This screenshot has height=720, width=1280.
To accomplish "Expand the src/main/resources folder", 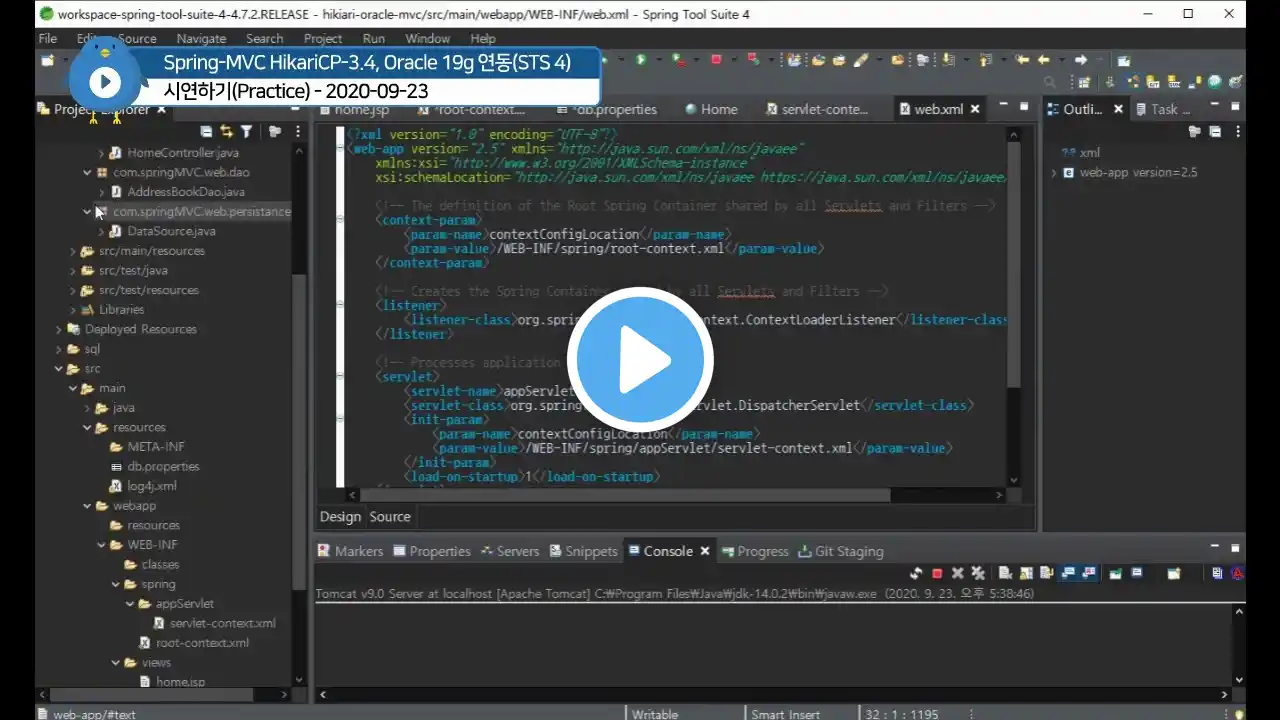I will pos(73,251).
